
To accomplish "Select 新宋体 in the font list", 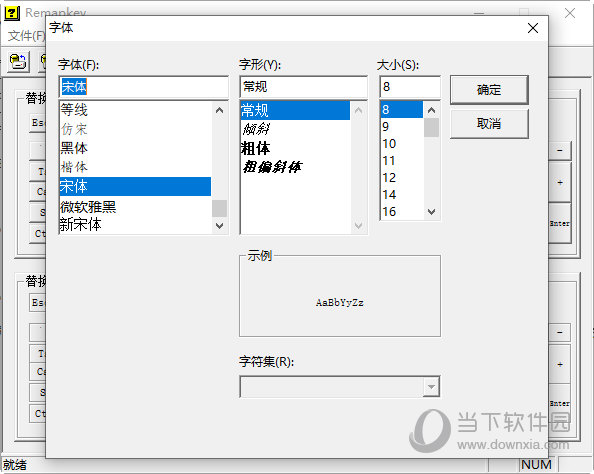I will click(135, 225).
